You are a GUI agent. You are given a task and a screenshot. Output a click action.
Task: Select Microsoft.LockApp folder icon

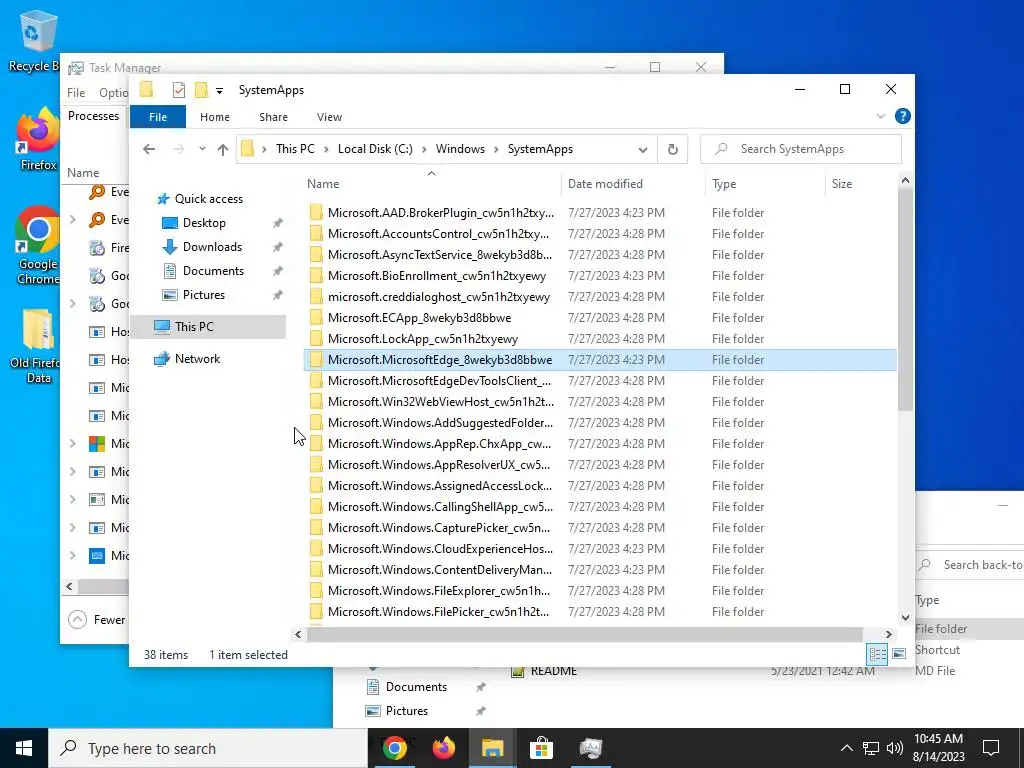click(x=316, y=339)
